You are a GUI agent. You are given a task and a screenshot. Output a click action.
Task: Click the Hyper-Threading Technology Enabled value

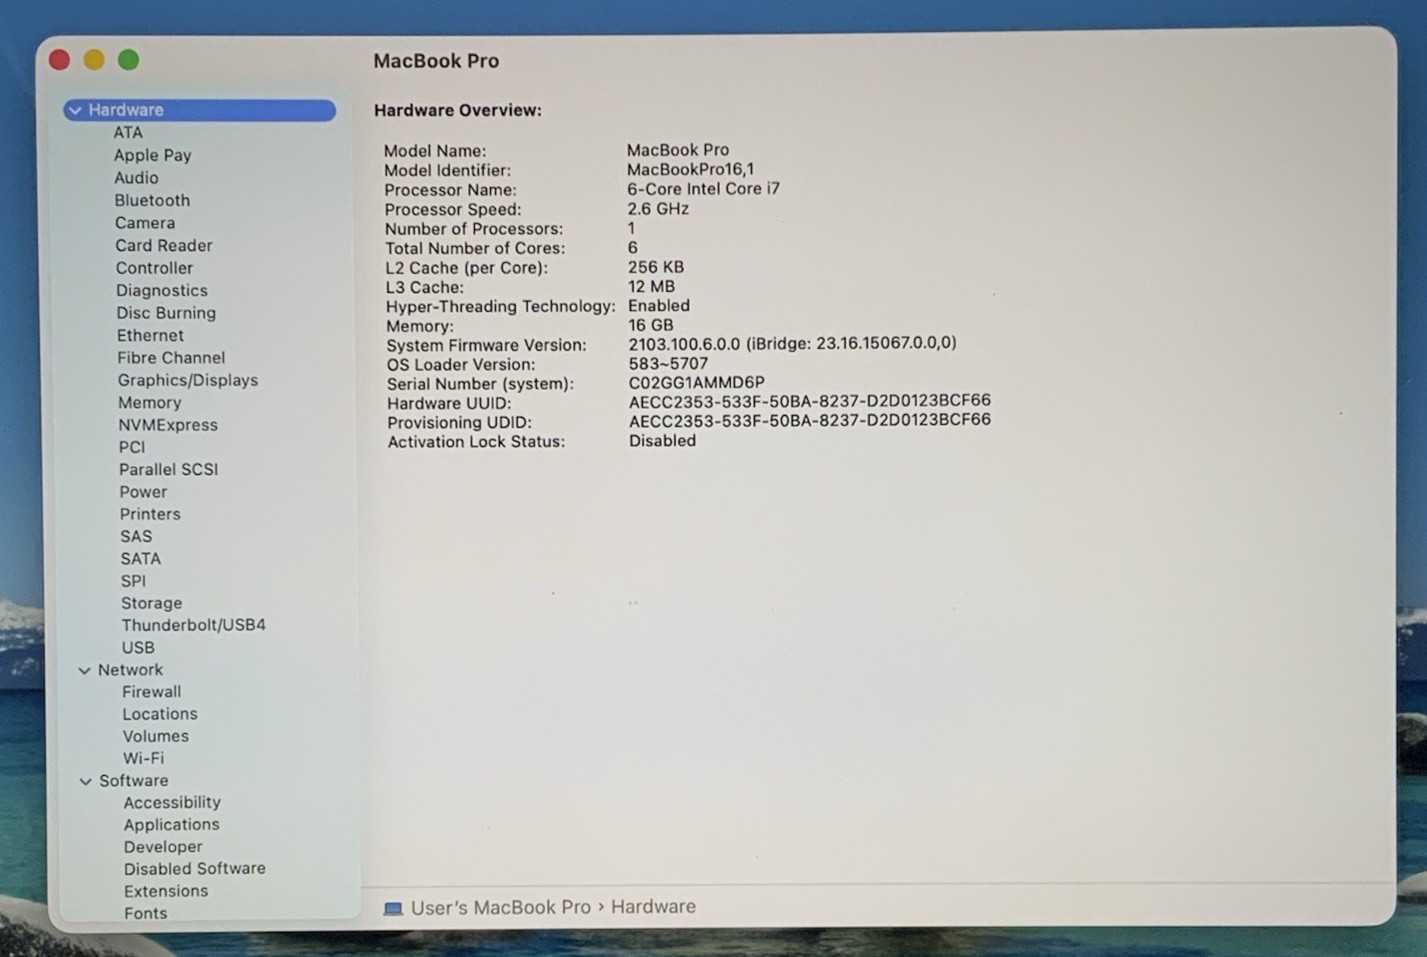(x=659, y=305)
